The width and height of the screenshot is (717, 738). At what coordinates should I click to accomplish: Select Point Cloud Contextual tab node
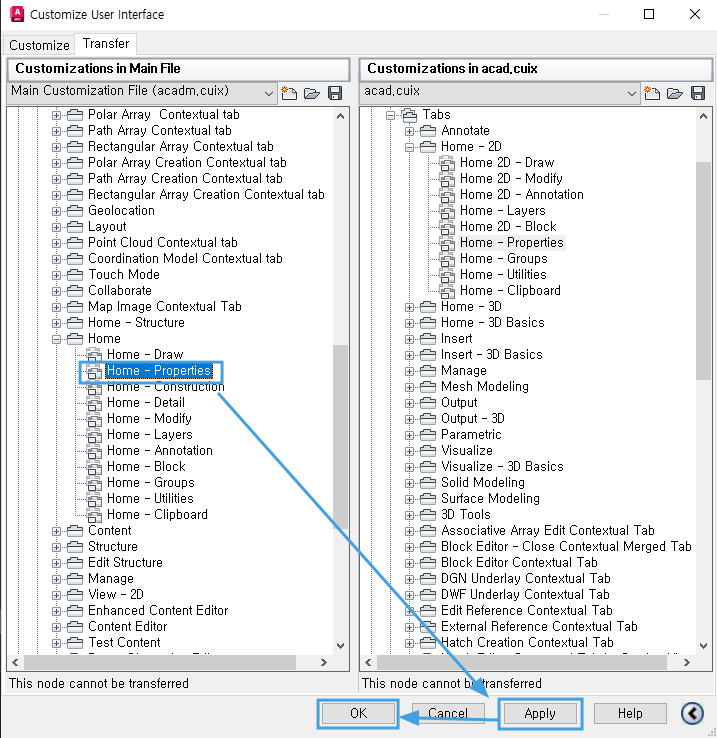point(162,242)
